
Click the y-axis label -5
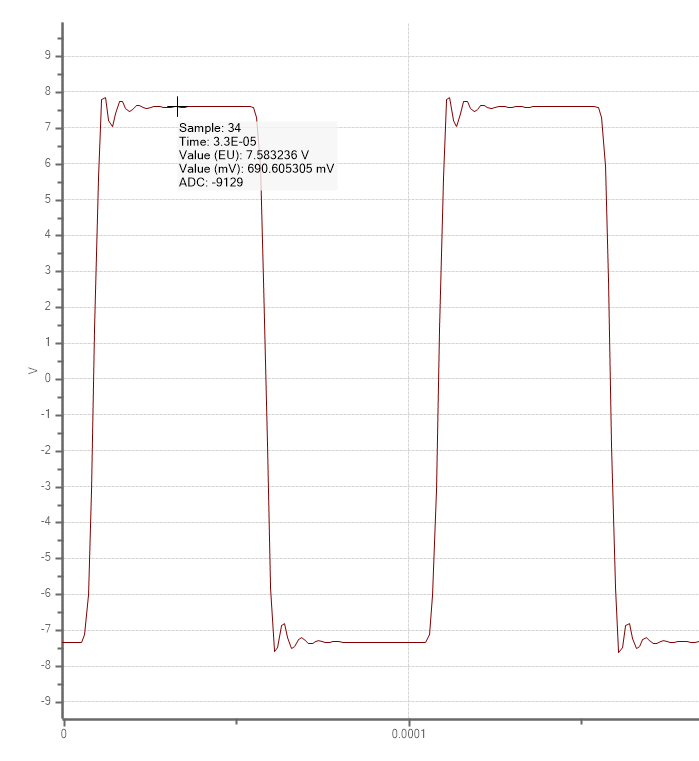click(46, 558)
